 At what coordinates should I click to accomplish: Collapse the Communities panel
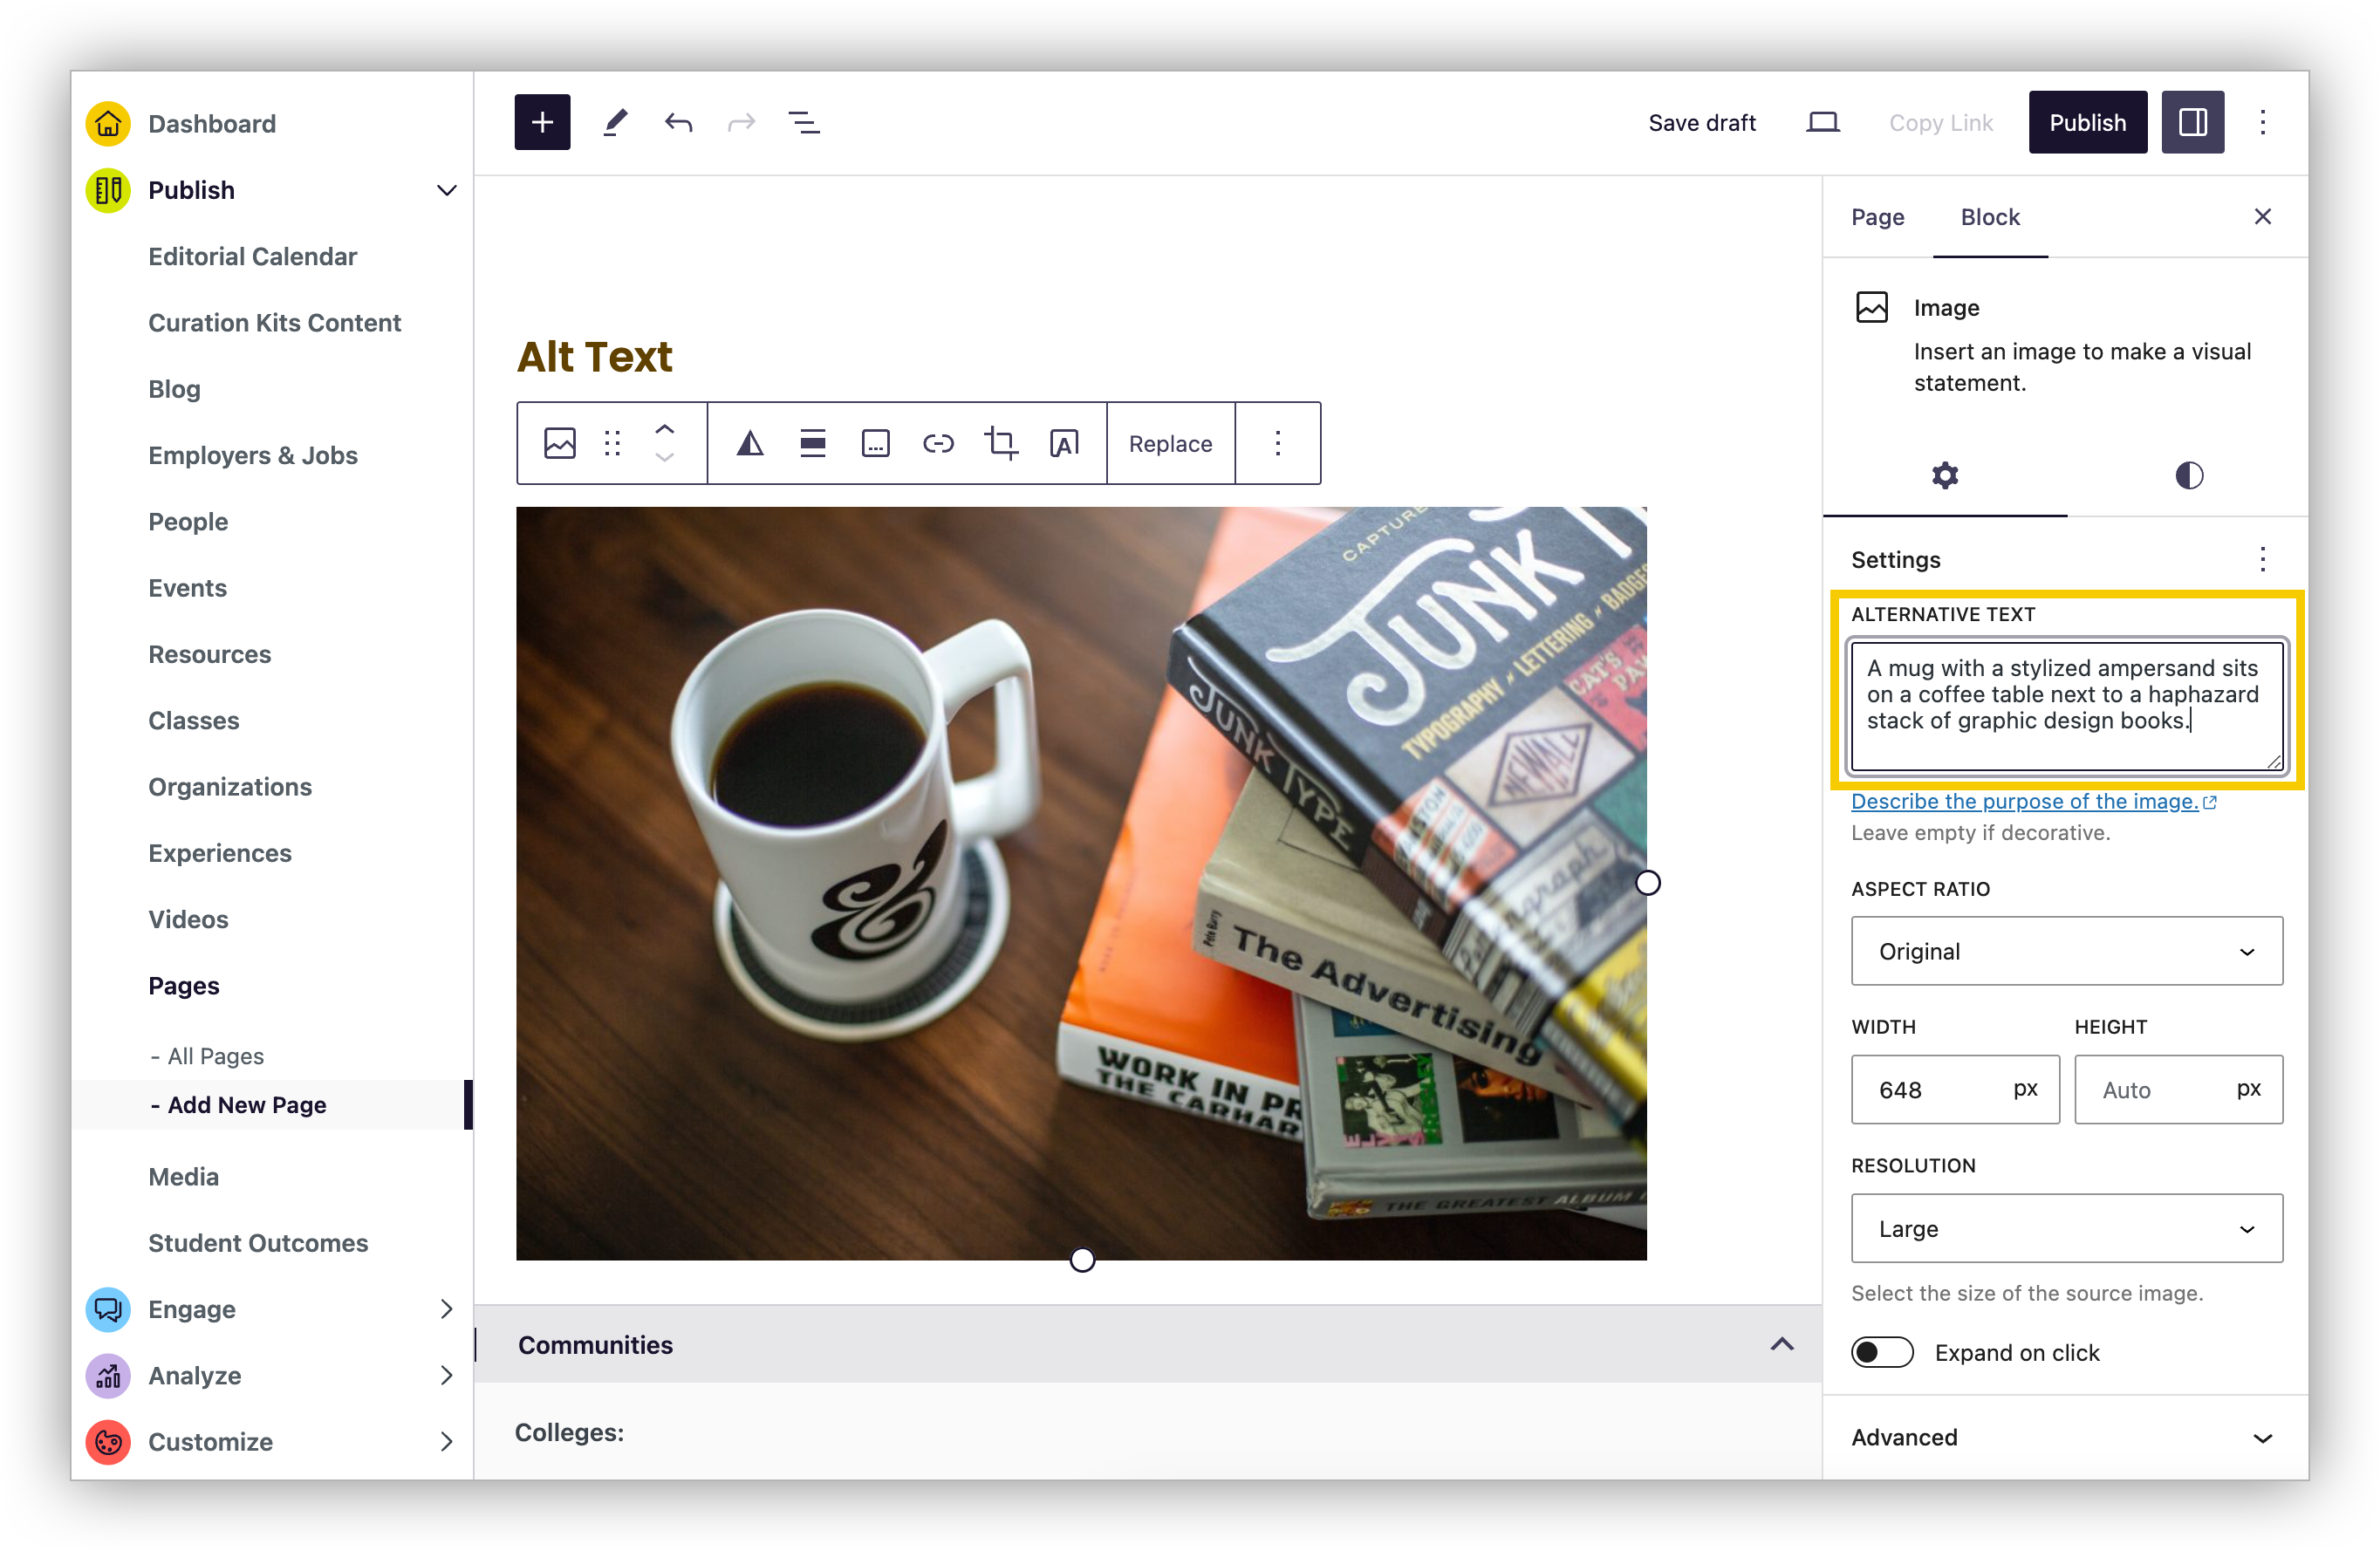[x=1781, y=1344]
